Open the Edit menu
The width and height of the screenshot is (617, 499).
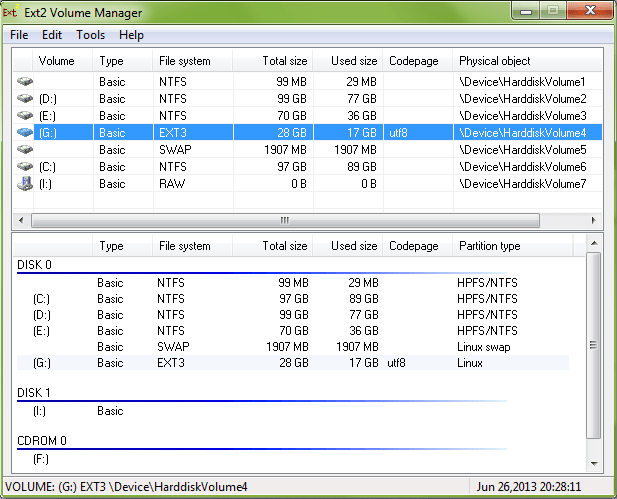[x=52, y=35]
